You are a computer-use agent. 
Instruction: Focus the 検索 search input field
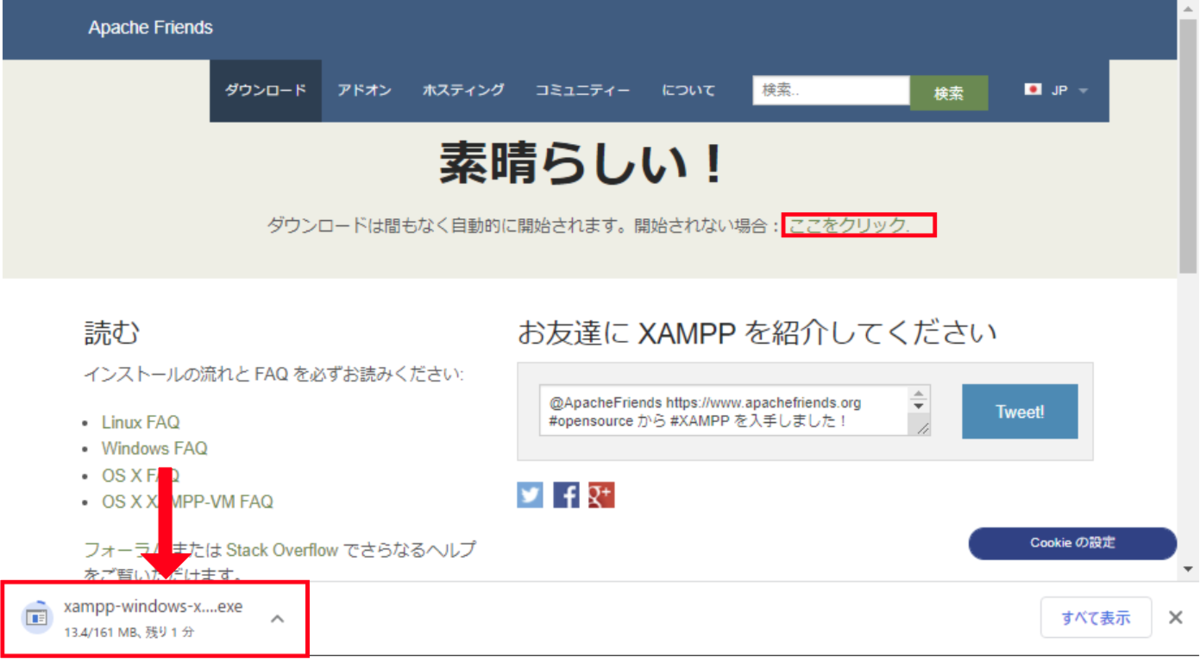point(831,90)
